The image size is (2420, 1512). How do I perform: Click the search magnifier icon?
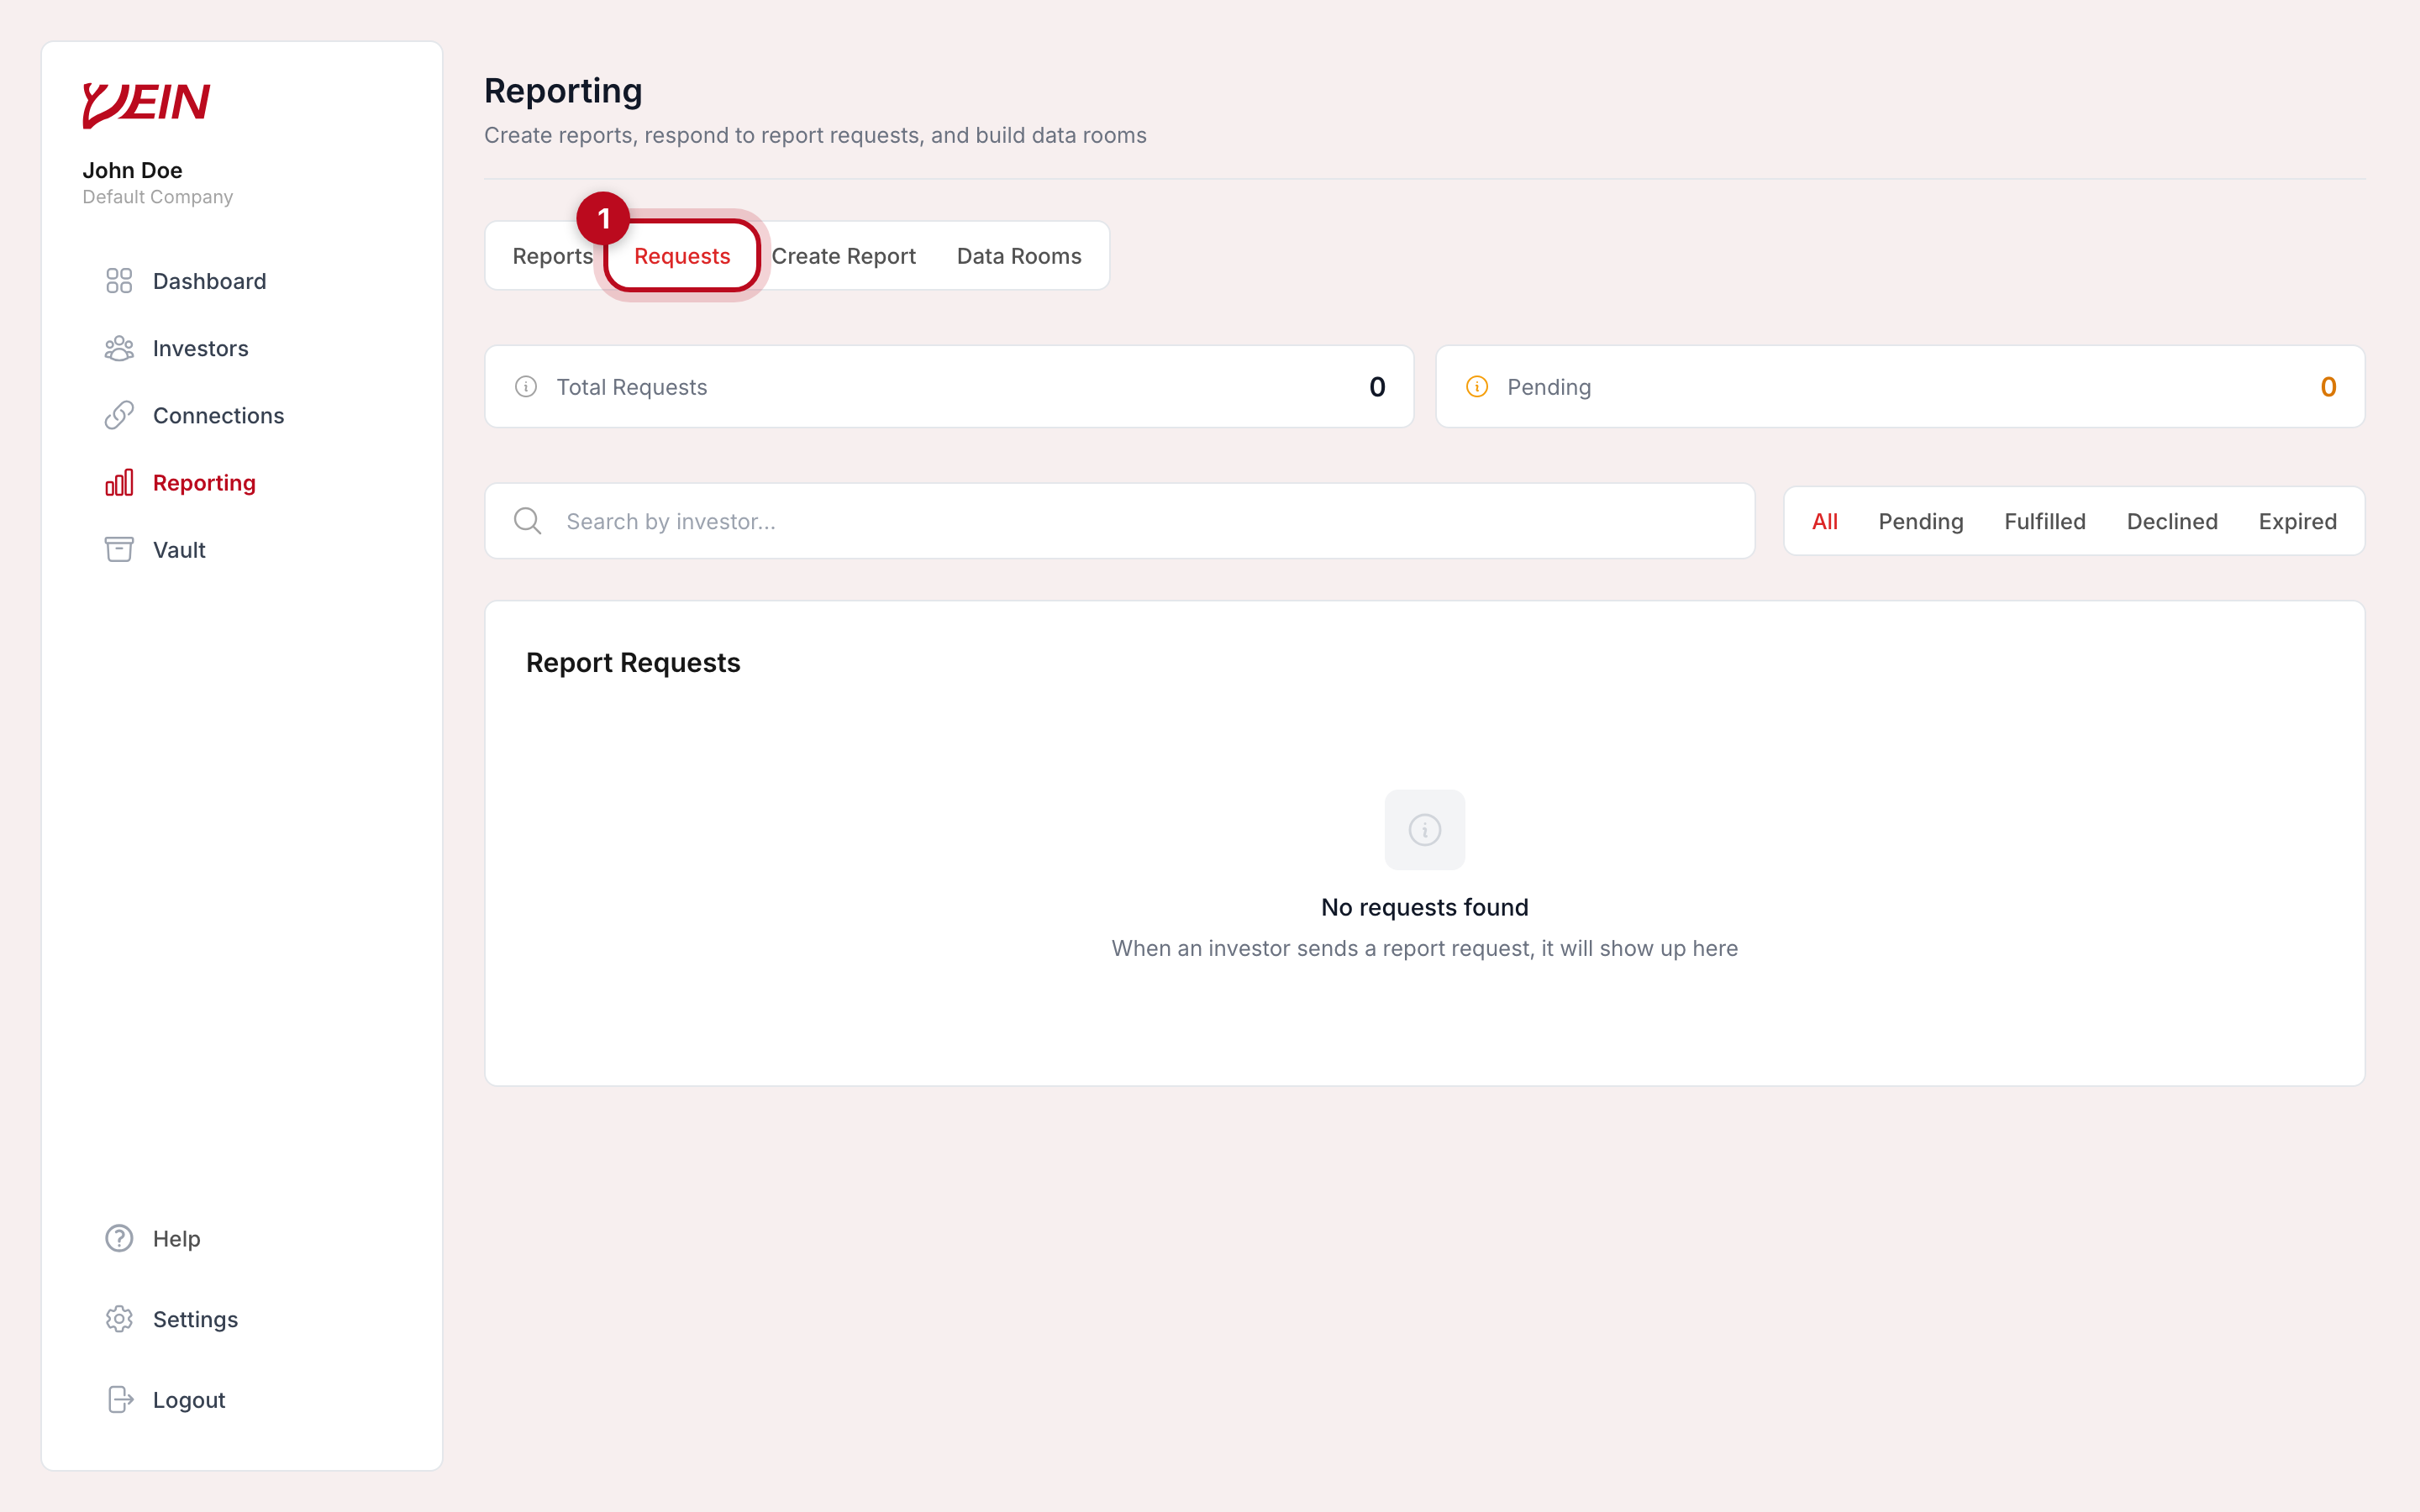tap(527, 521)
